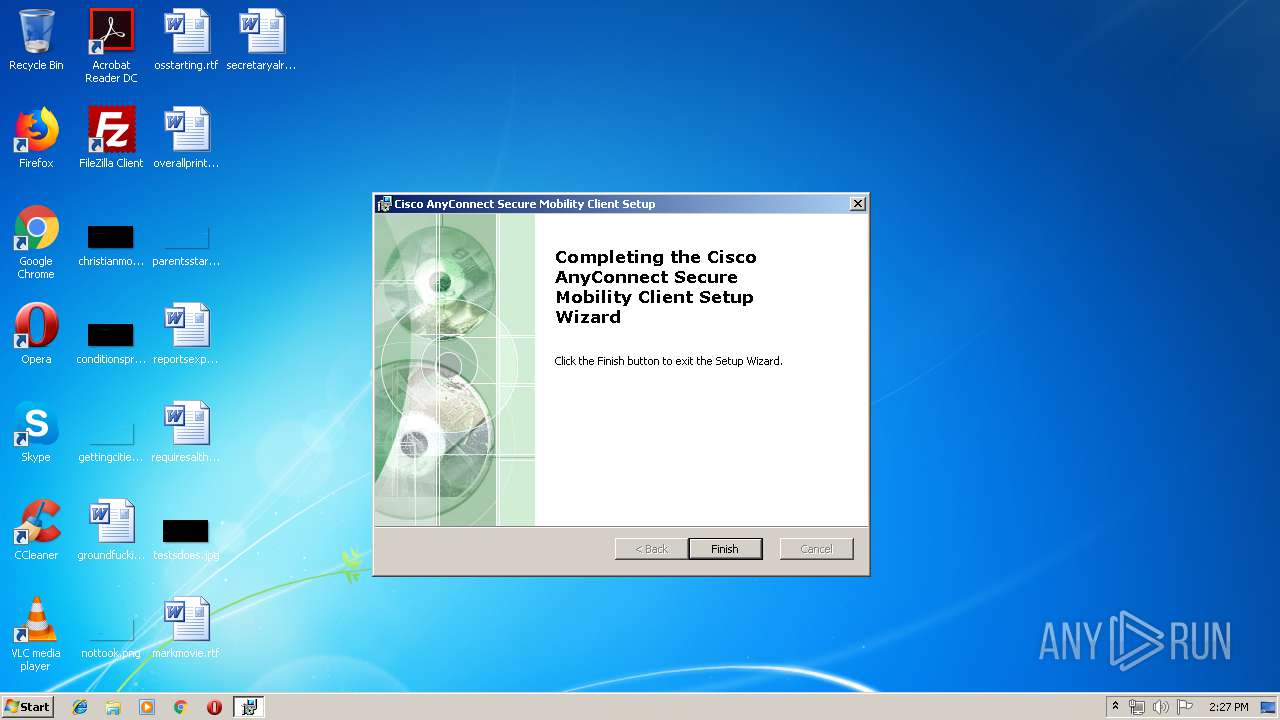Screen dimensions: 1280x720
Task: Open CCleaner desktop shortcut
Action: [36, 530]
